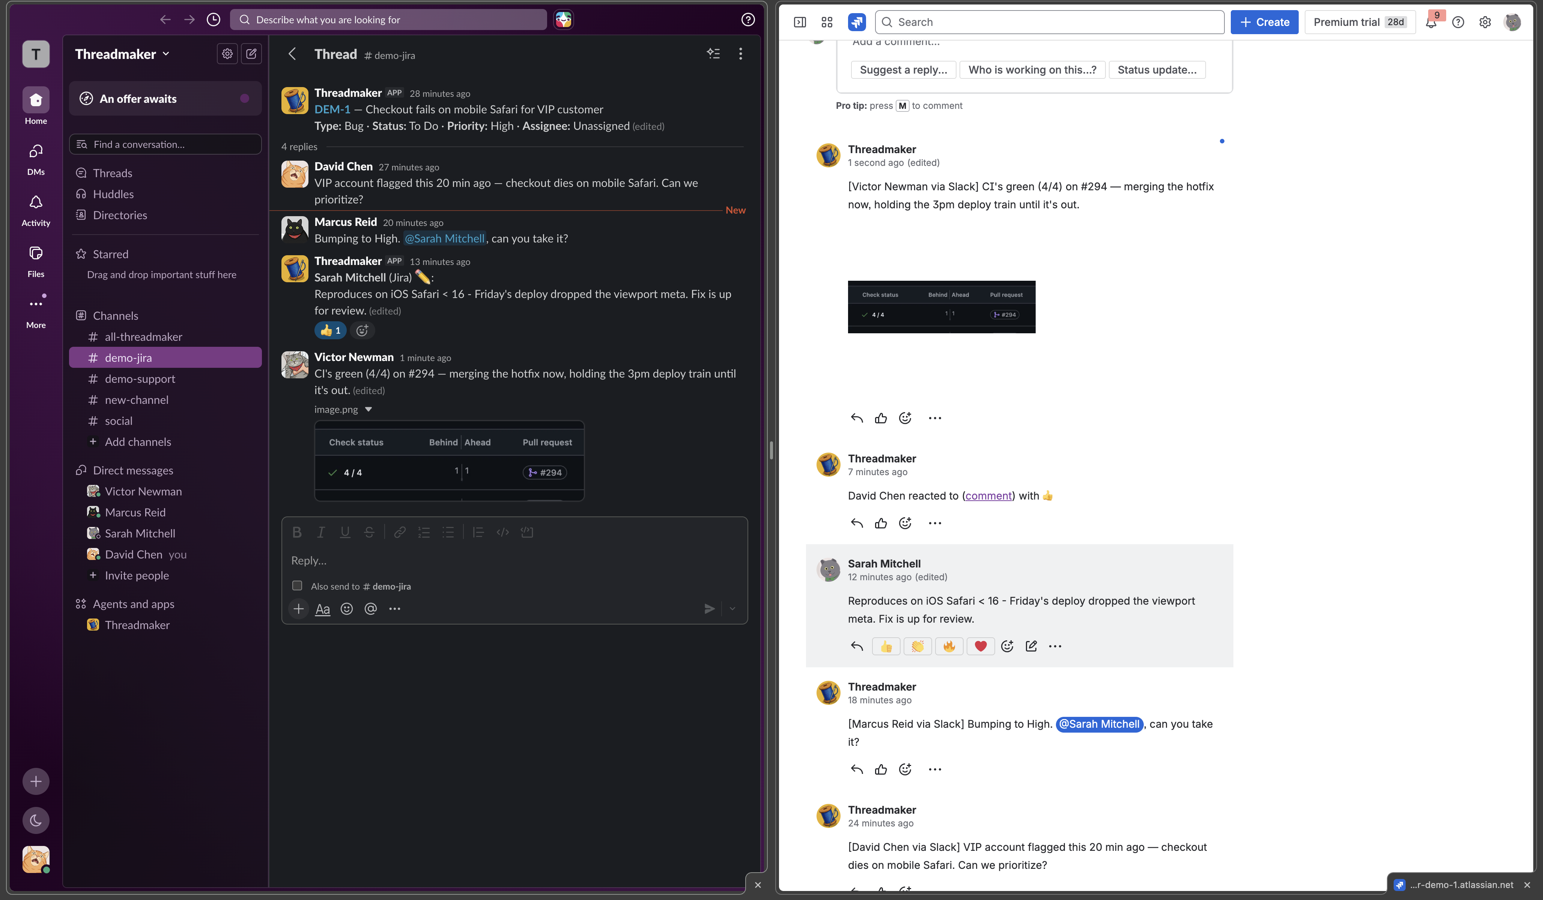
Task: Open Slack Home in sidebar
Action: click(36, 106)
